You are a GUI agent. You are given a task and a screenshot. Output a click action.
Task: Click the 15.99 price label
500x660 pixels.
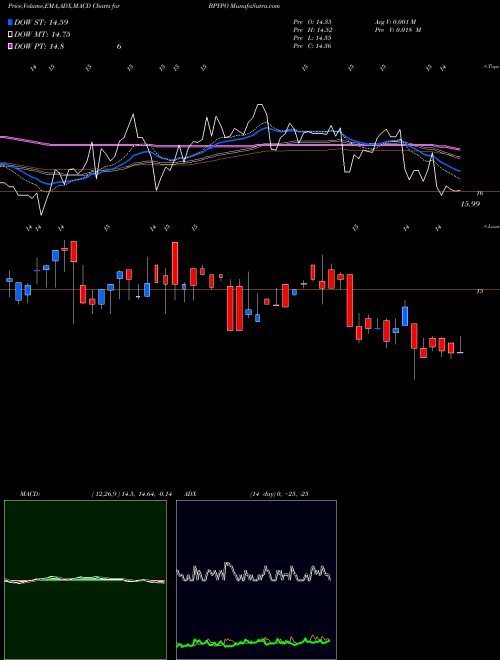tap(470, 204)
